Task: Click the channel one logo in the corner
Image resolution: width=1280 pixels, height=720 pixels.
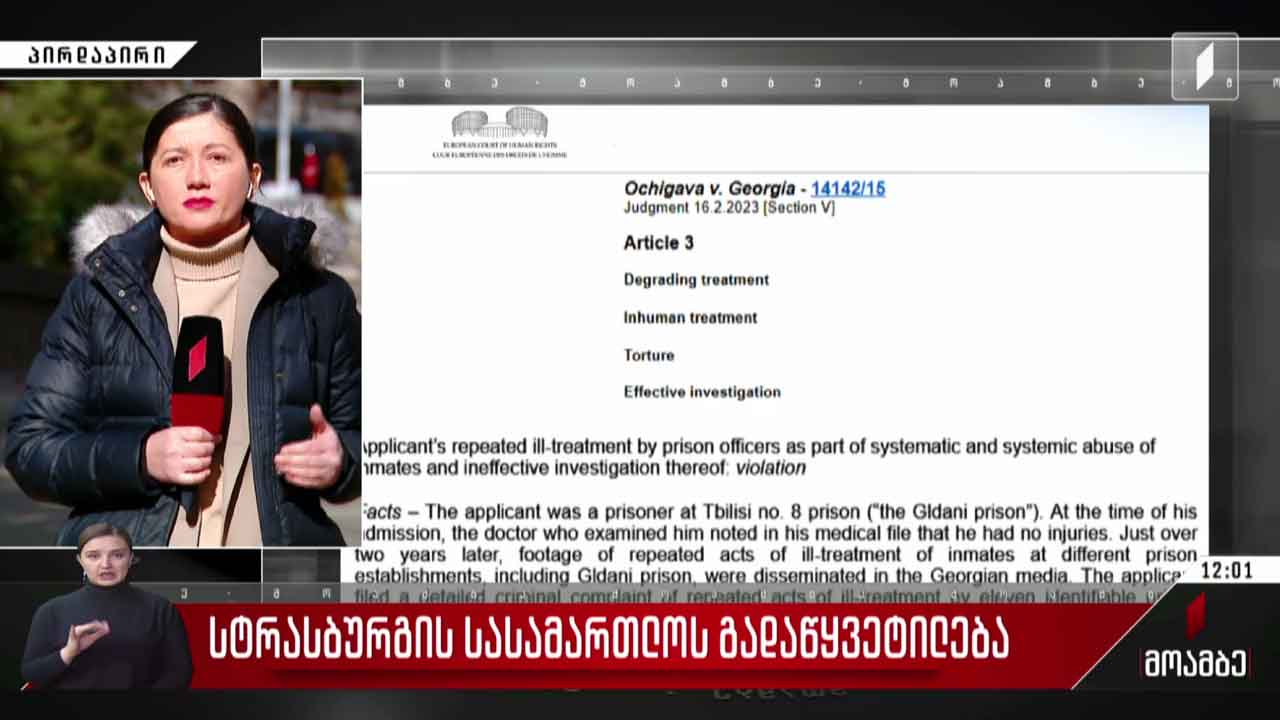Action: [x=1205, y=67]
